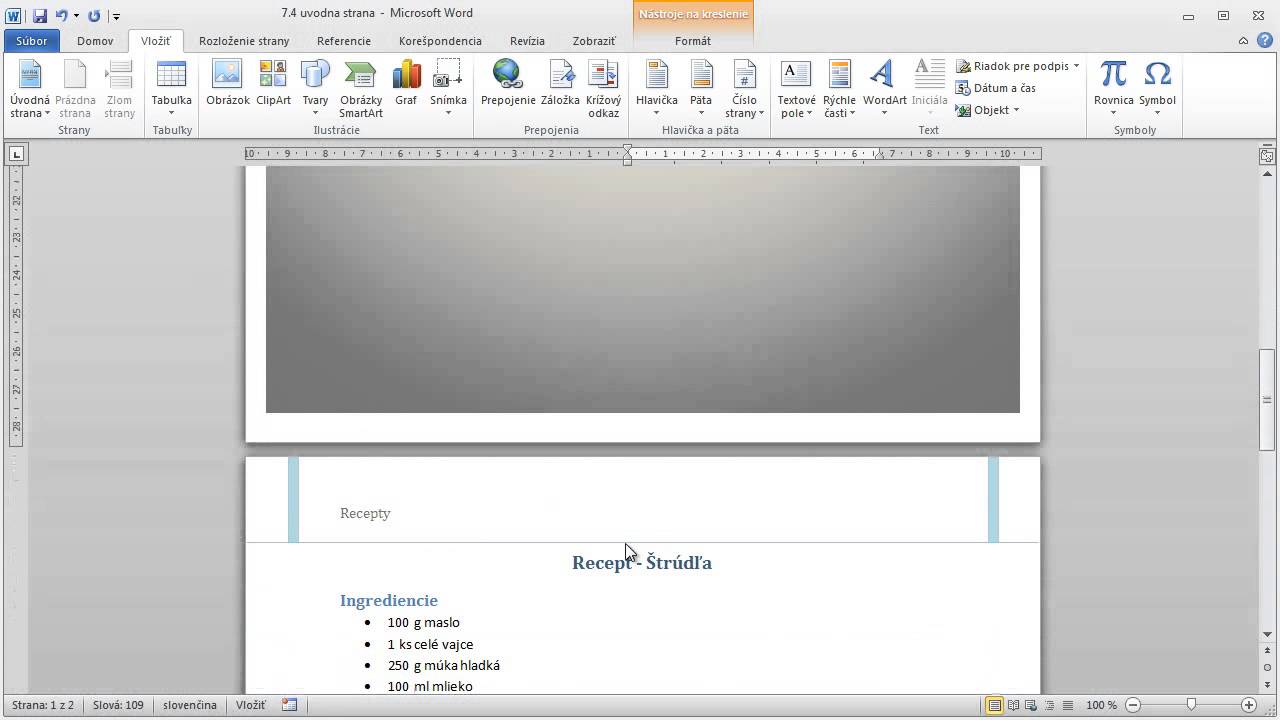
Task: Click the vertical scrollbar thumb
Action: click(x=1267, y=399)
